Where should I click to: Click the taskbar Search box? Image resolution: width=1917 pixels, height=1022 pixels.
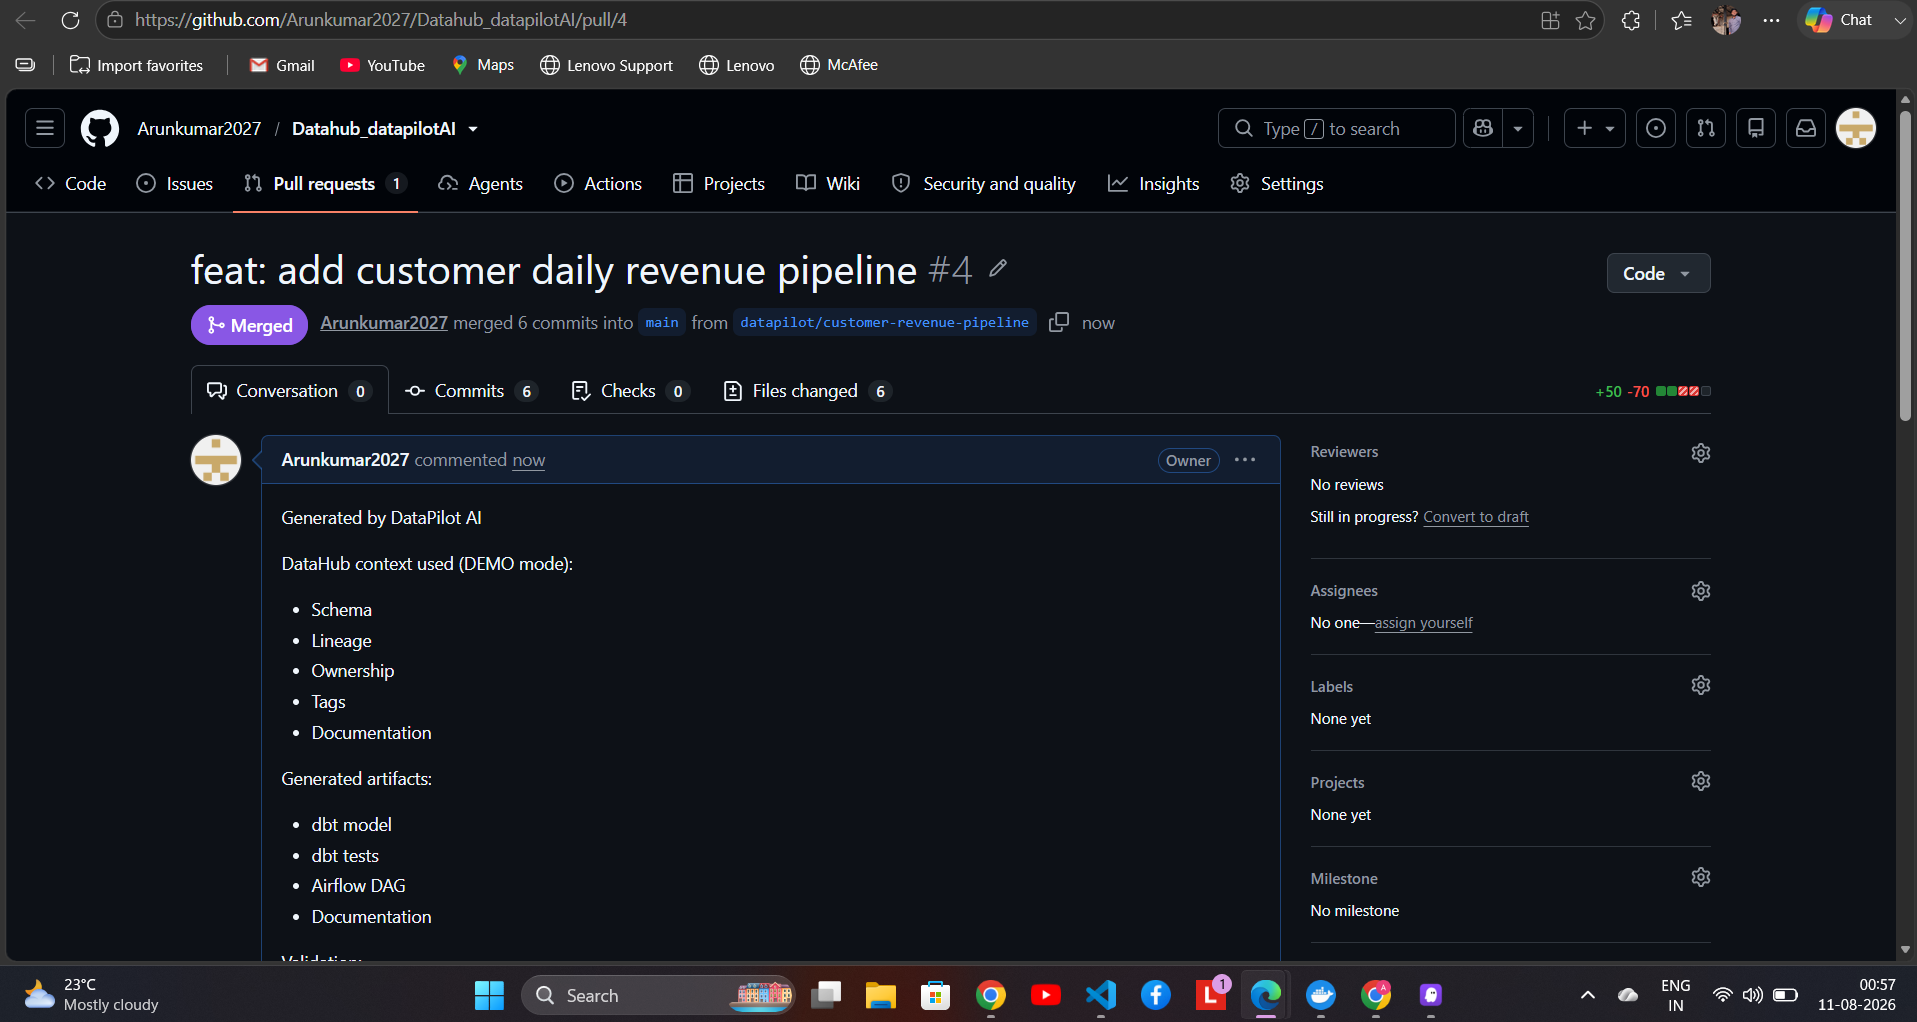coord(658,995)
